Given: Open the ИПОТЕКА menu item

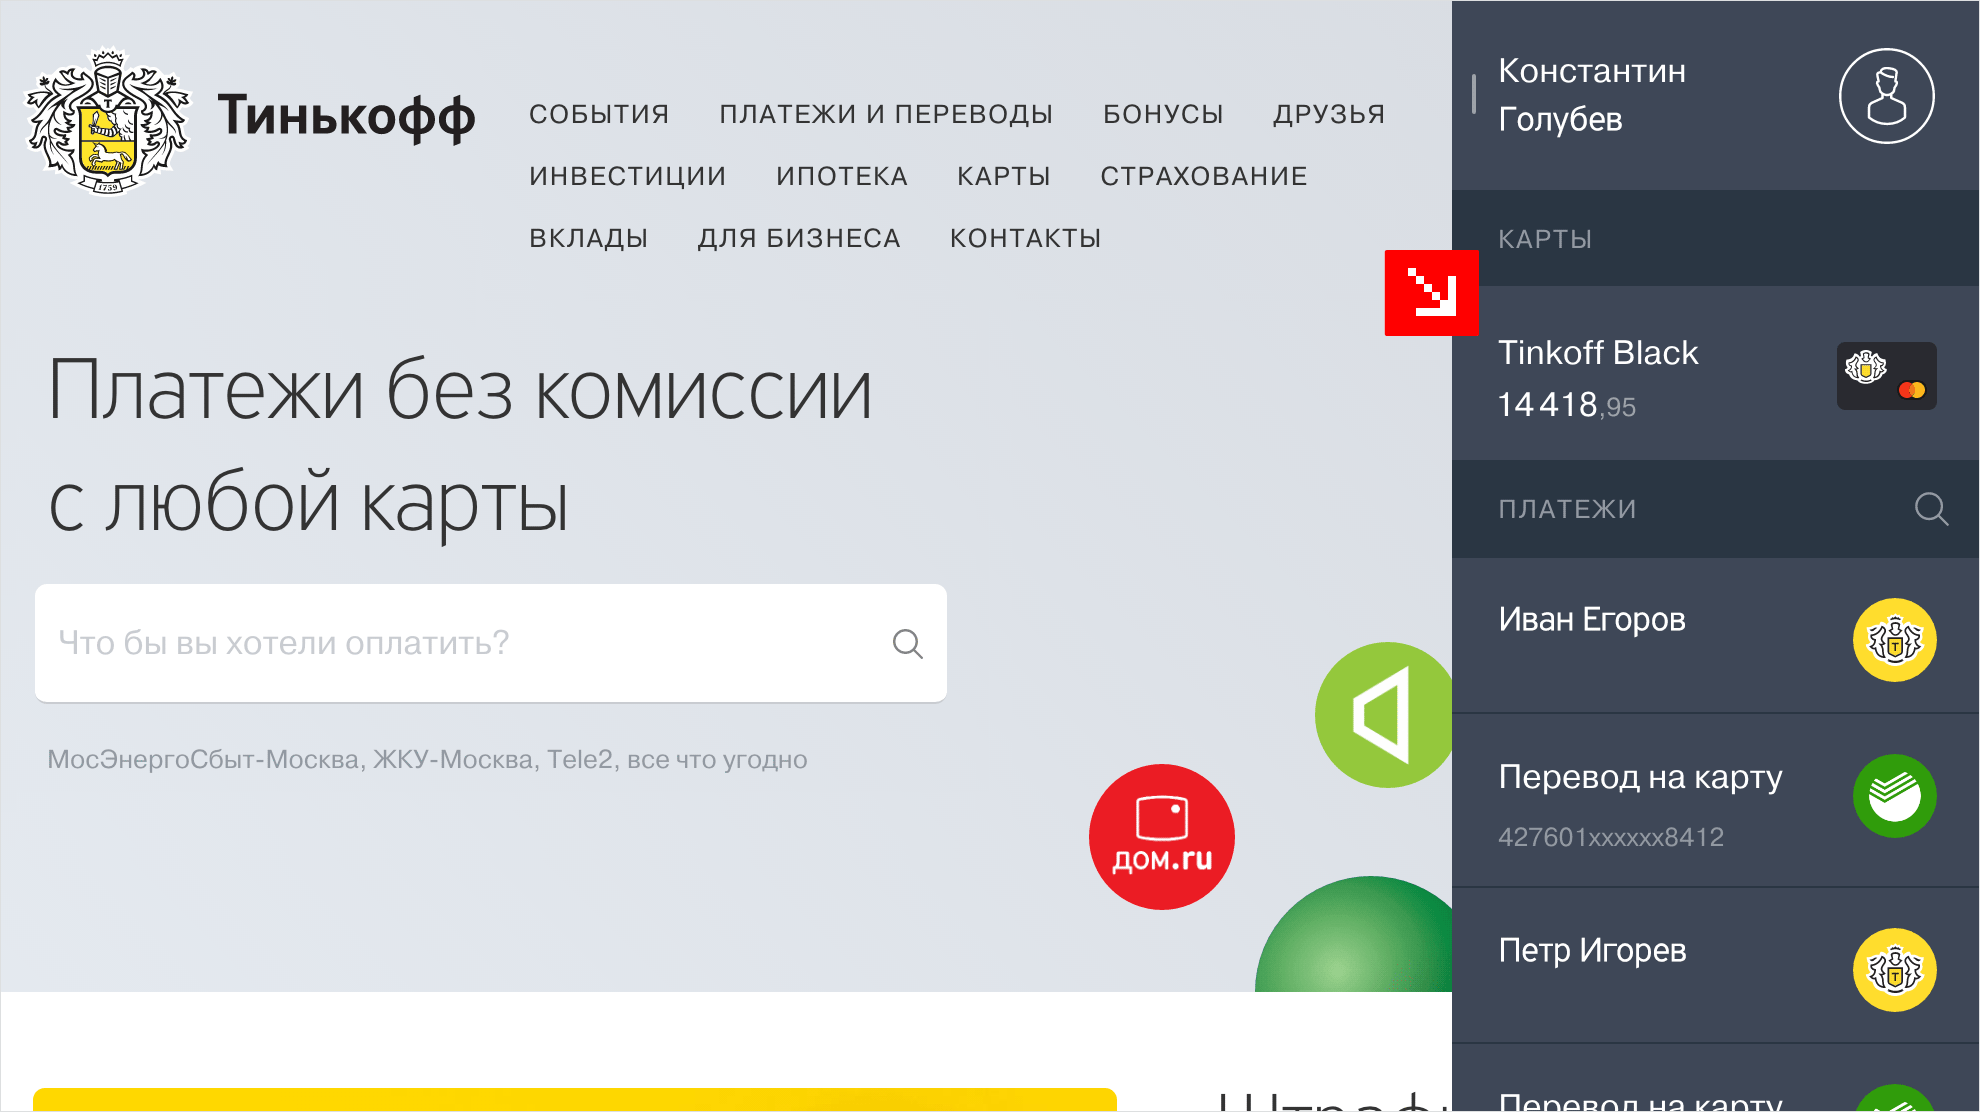Looking at the screenshot, I should point(842,176).
